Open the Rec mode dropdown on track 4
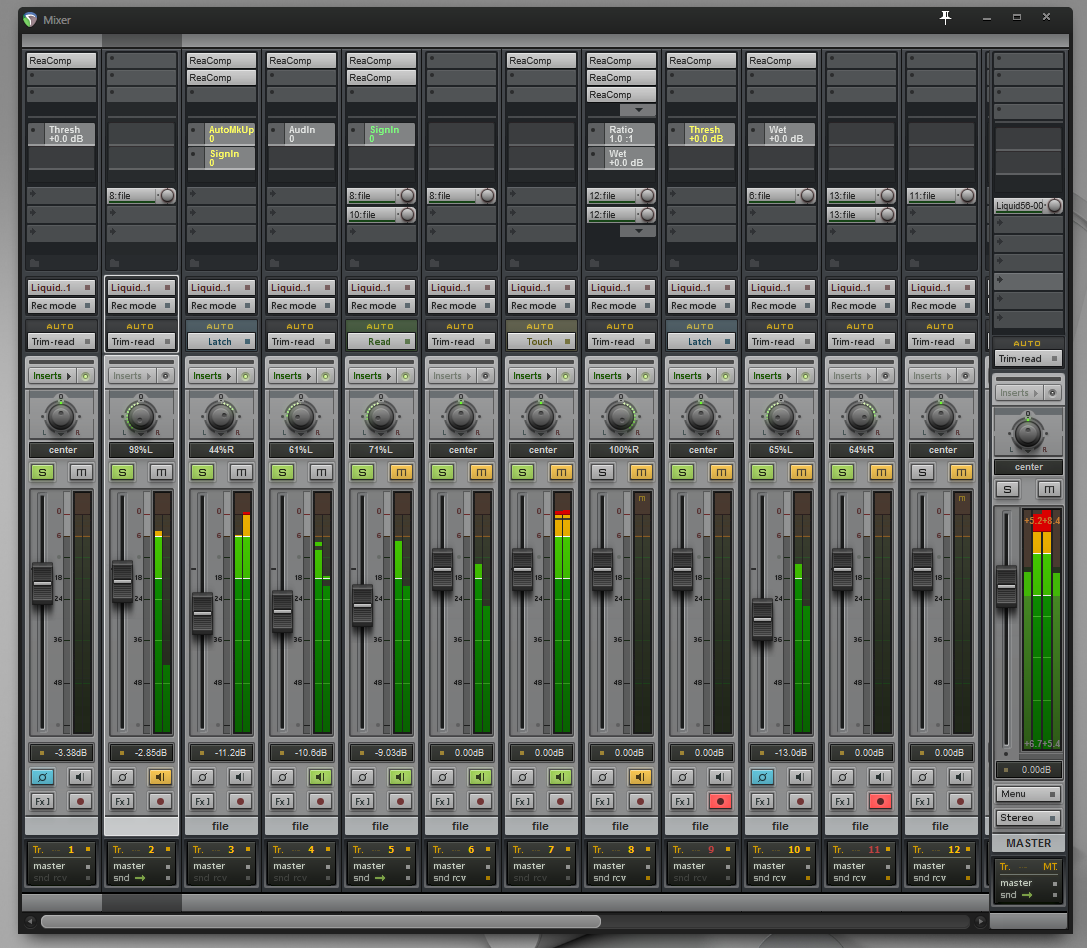 [x=301, y=306]
